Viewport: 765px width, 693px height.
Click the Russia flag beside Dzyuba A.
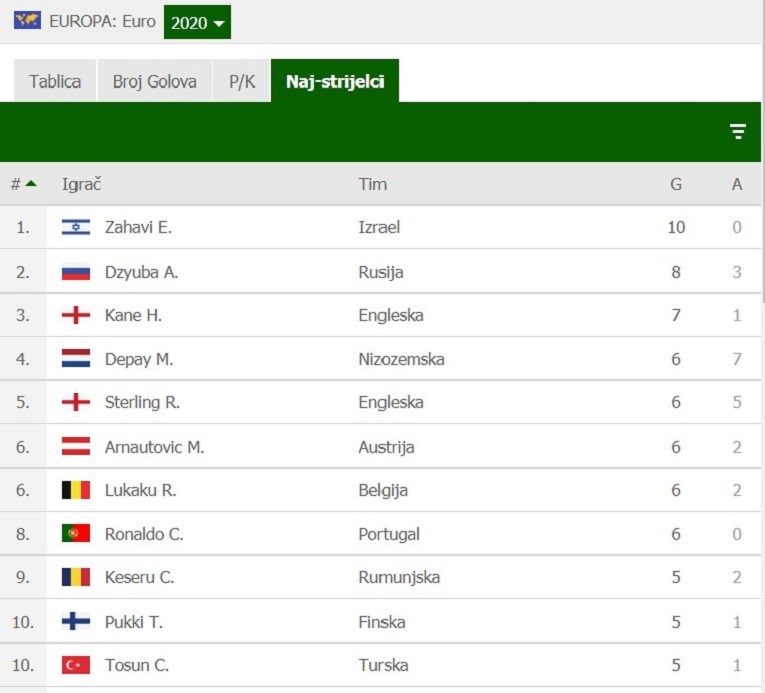coord(76,272)
